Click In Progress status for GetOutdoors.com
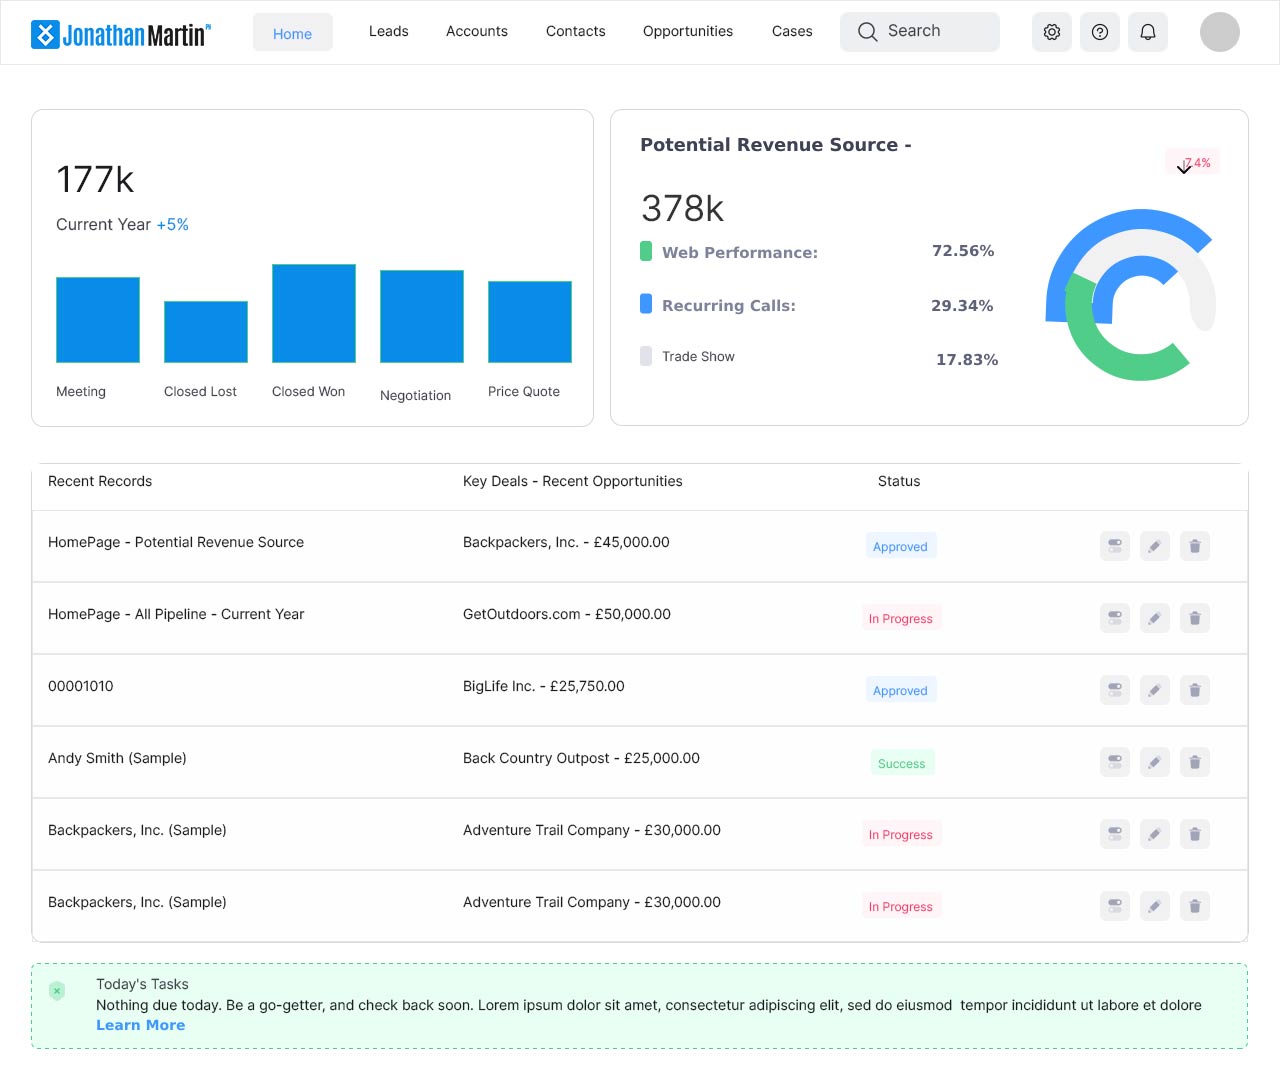1280x1067 pixels. click(900, 619)
